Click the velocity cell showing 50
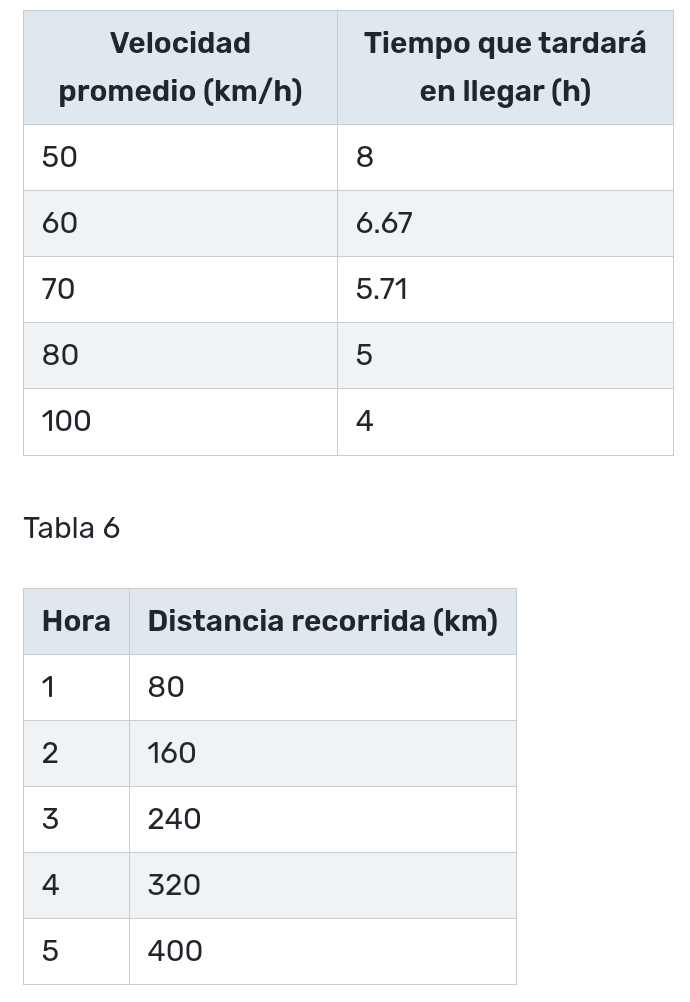The height and width of the screenshot is (1002, 690). (x=60, y=157)
